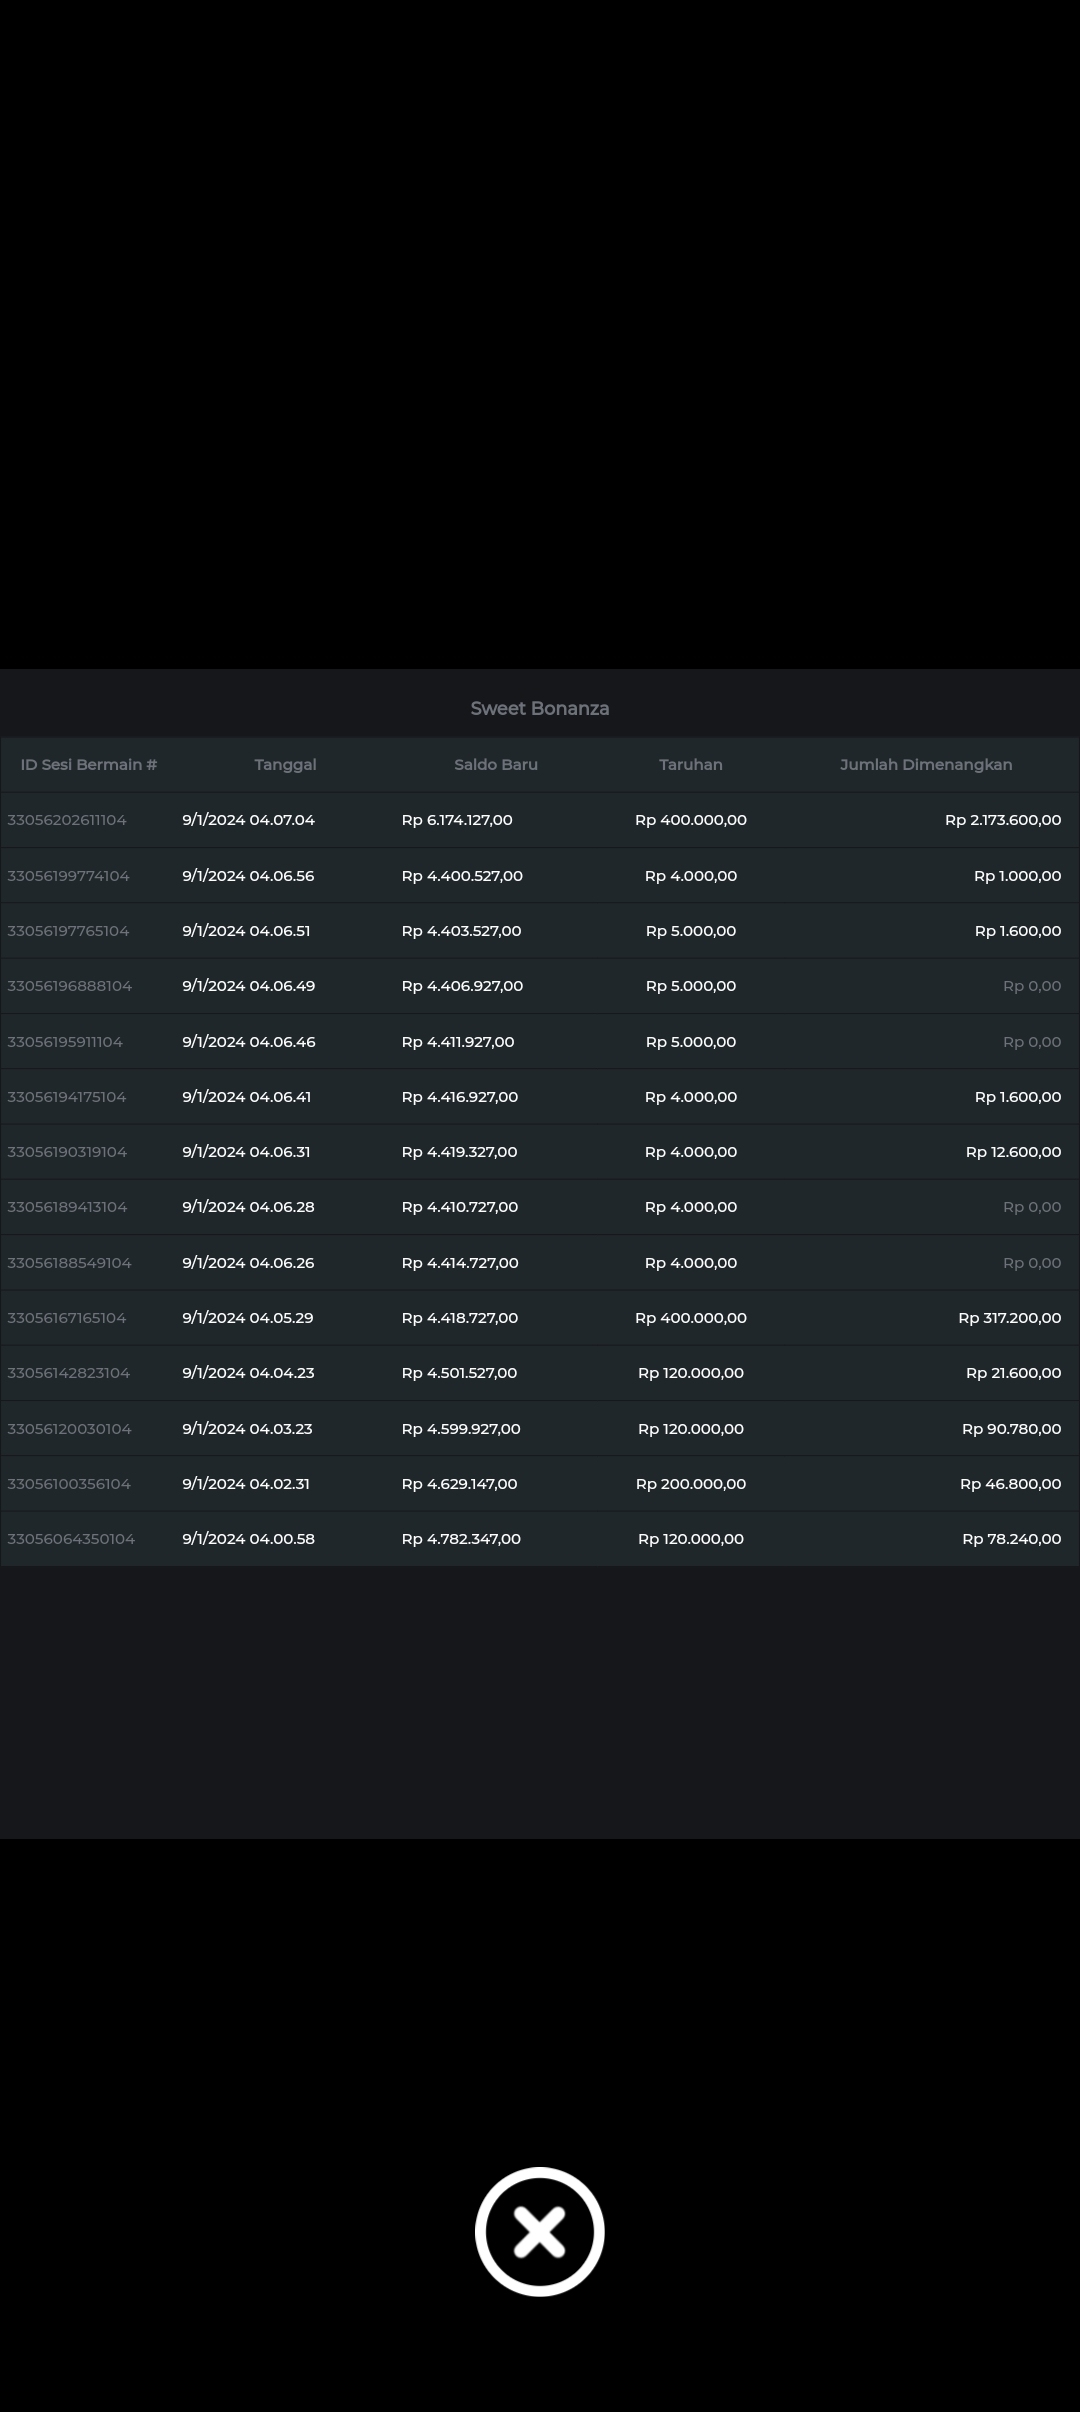
Task: Select the Rp 2.173.600,00 win amount
Action: [1002, 820]
